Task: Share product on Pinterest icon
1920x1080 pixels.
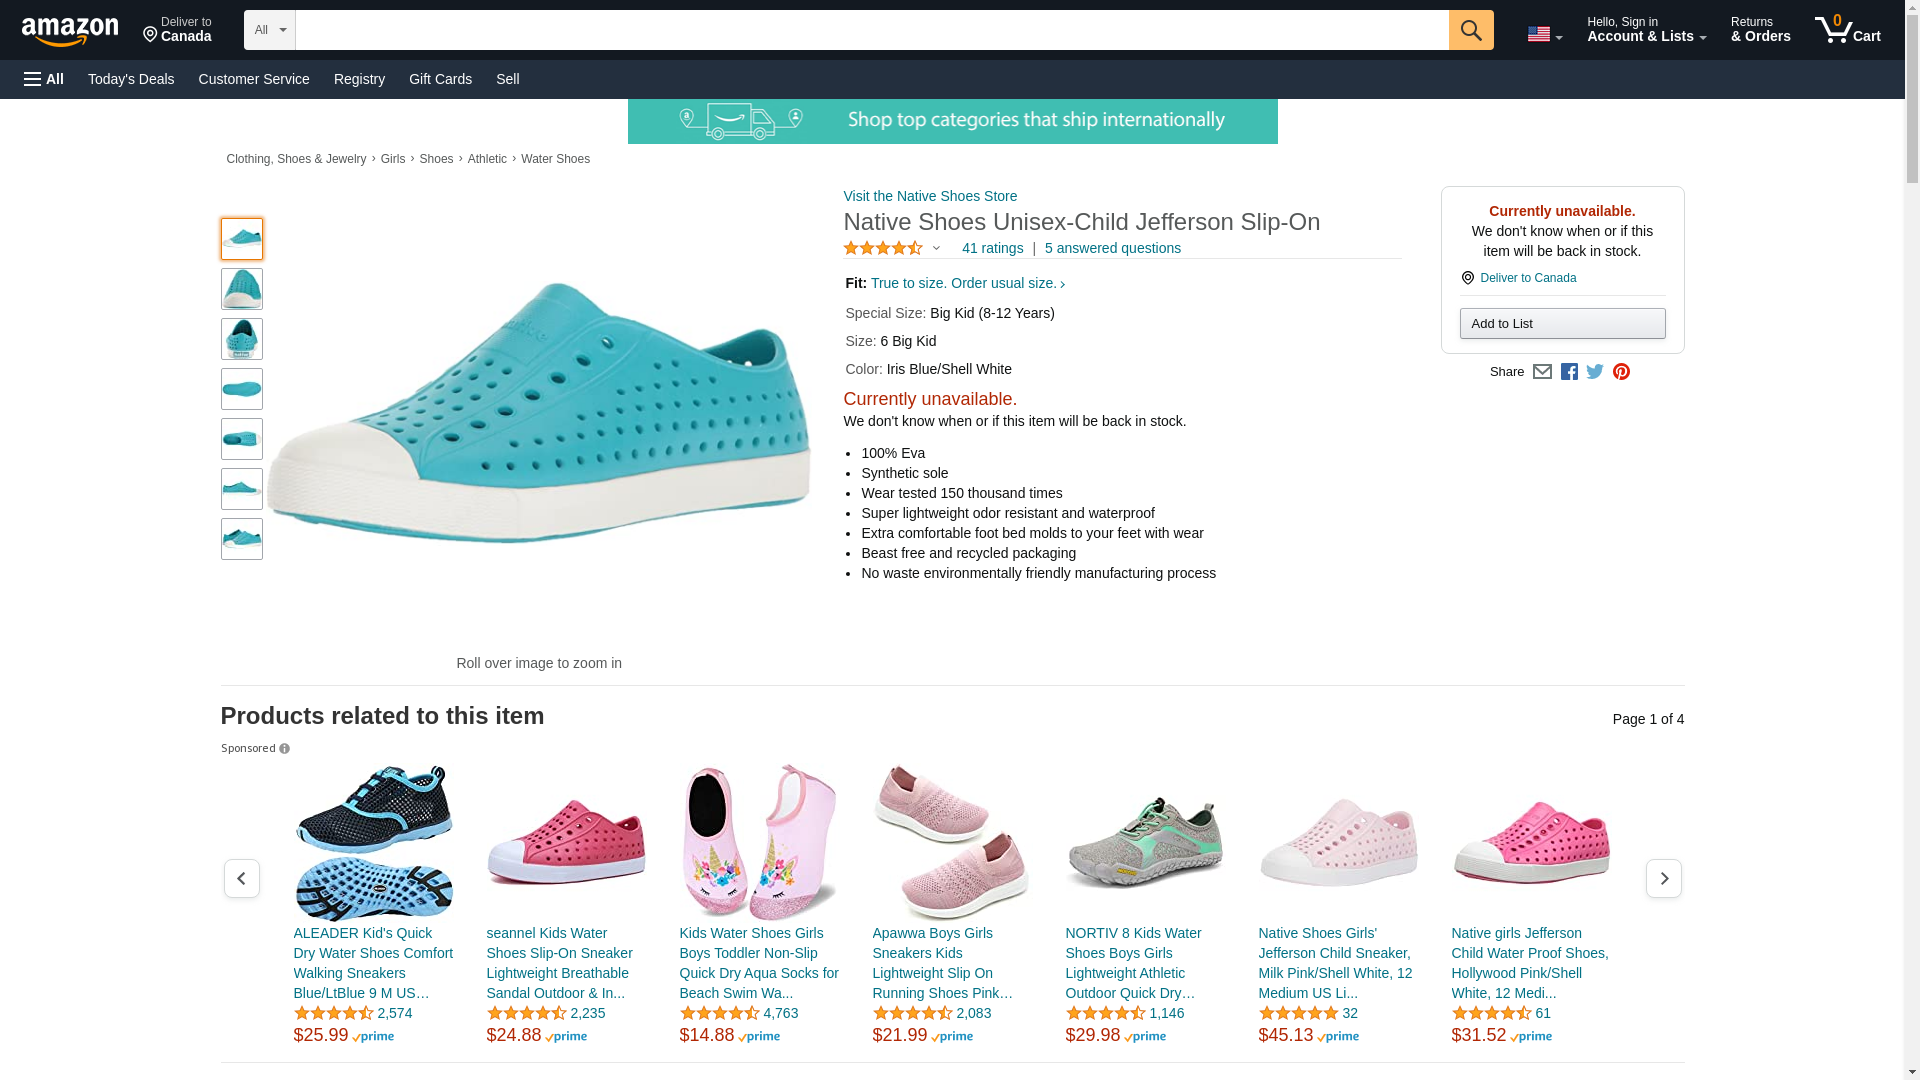Action: [1621, 372]
